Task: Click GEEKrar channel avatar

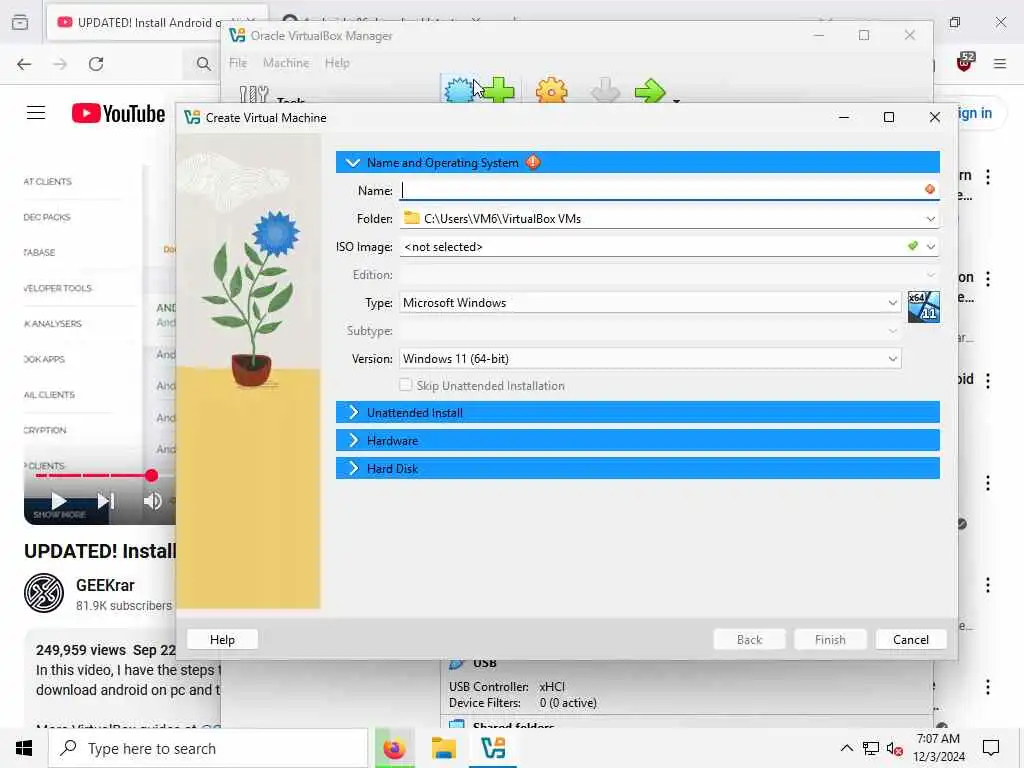Action: pyautogui.click(x=44, y=593)
